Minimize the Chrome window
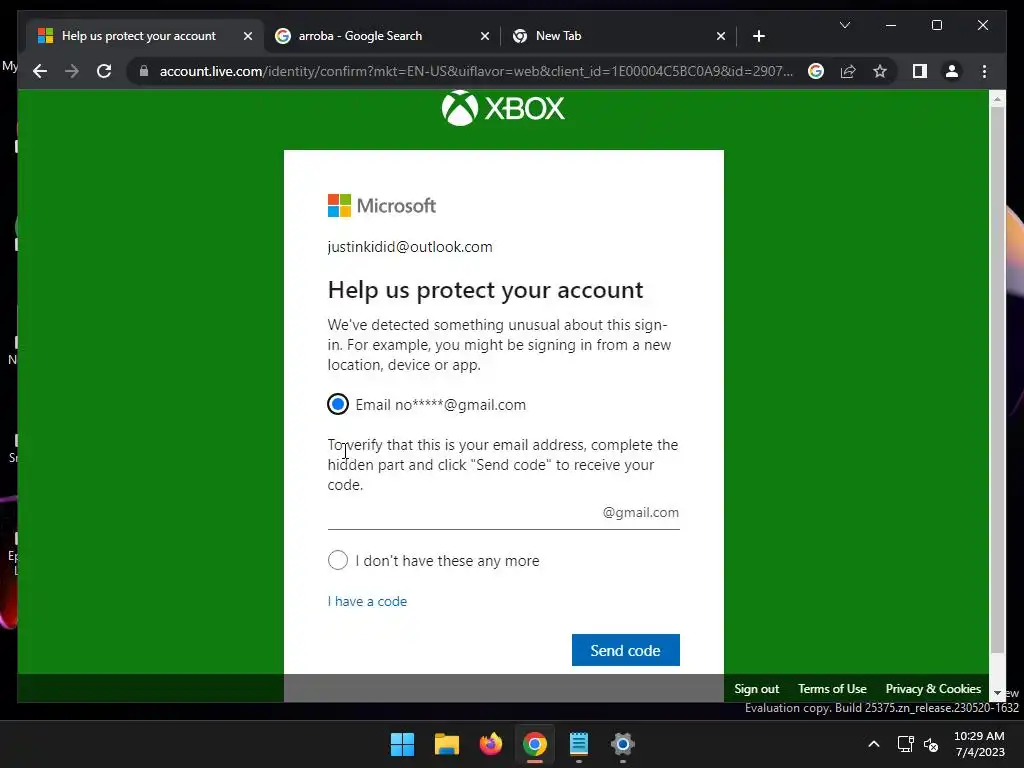The width and height of the screenshot is (1024, 768). pos(891,25)
